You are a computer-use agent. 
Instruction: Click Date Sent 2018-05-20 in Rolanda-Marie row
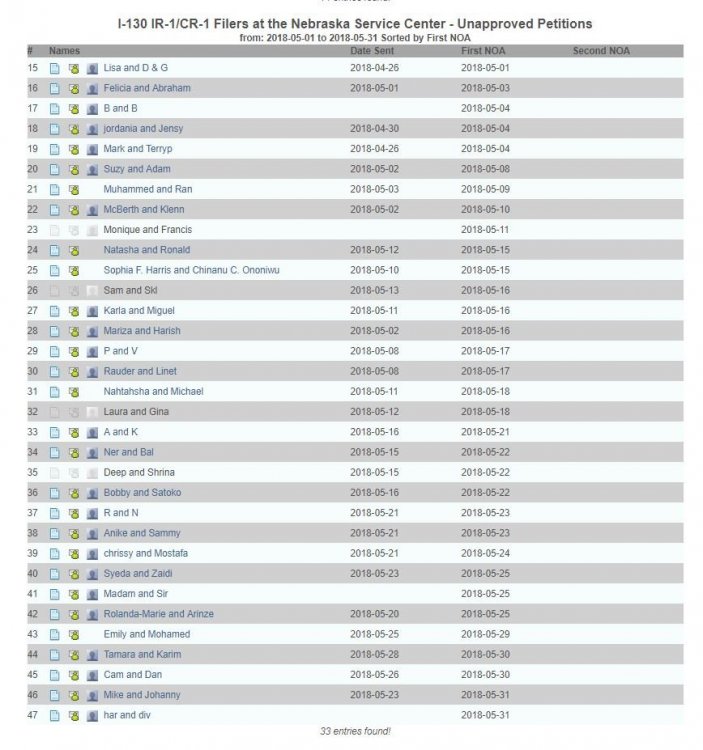click(x=374, y=614)
